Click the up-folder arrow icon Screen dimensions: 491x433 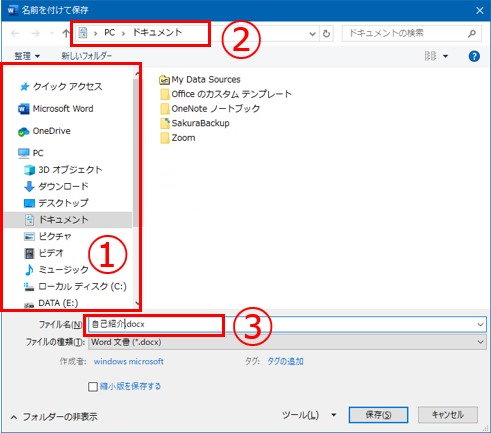[66, 33]
